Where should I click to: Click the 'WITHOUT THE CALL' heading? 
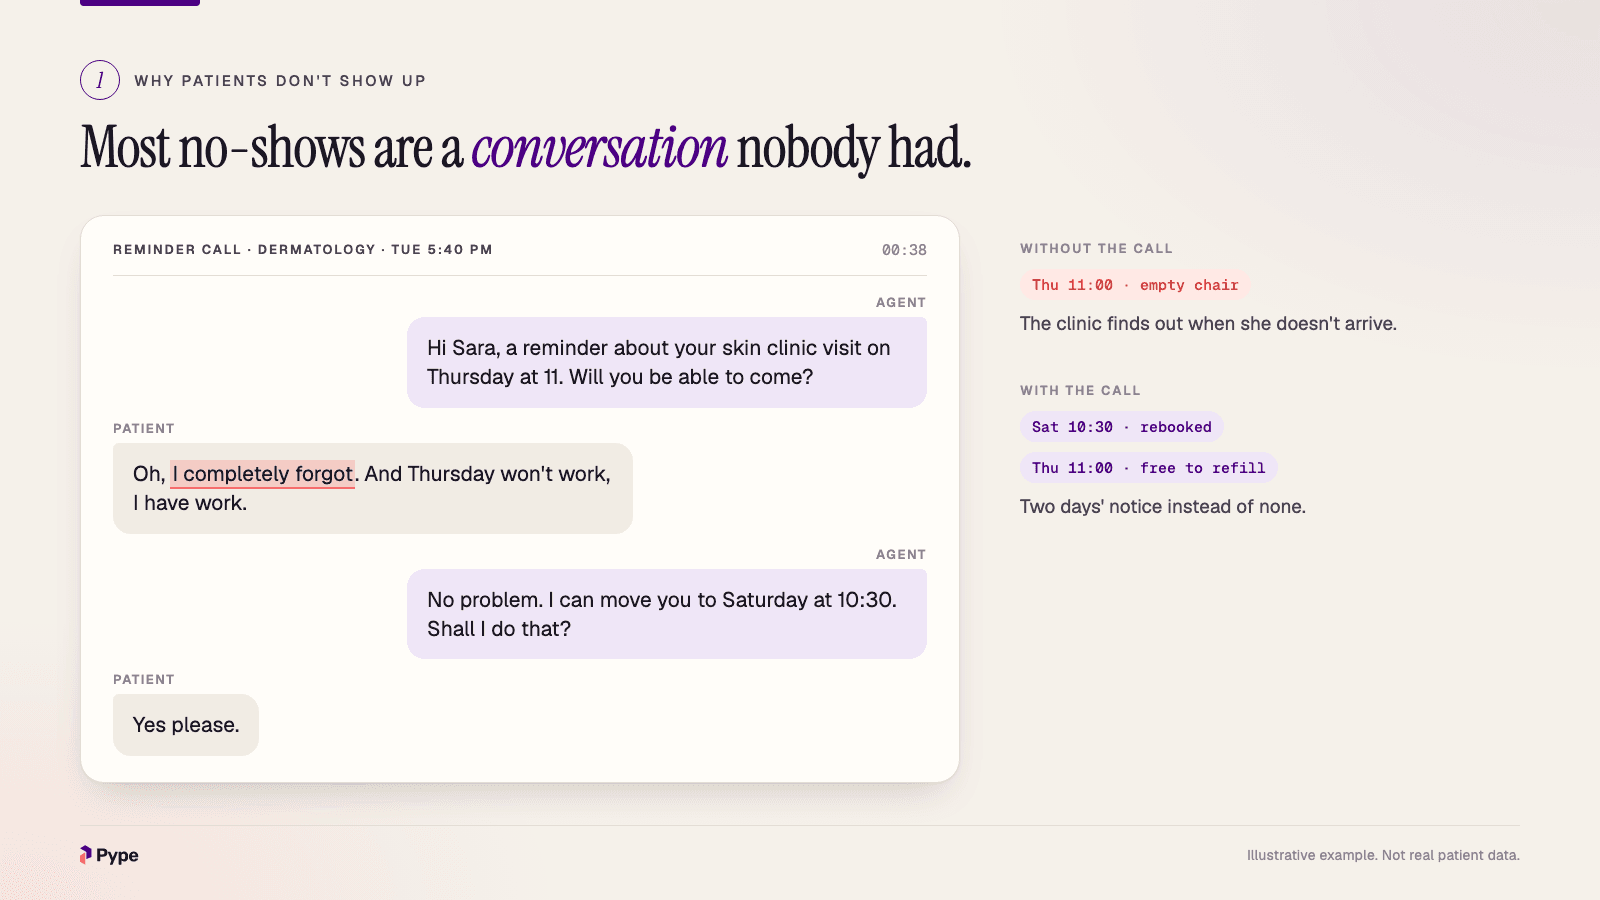(1096, 249)
